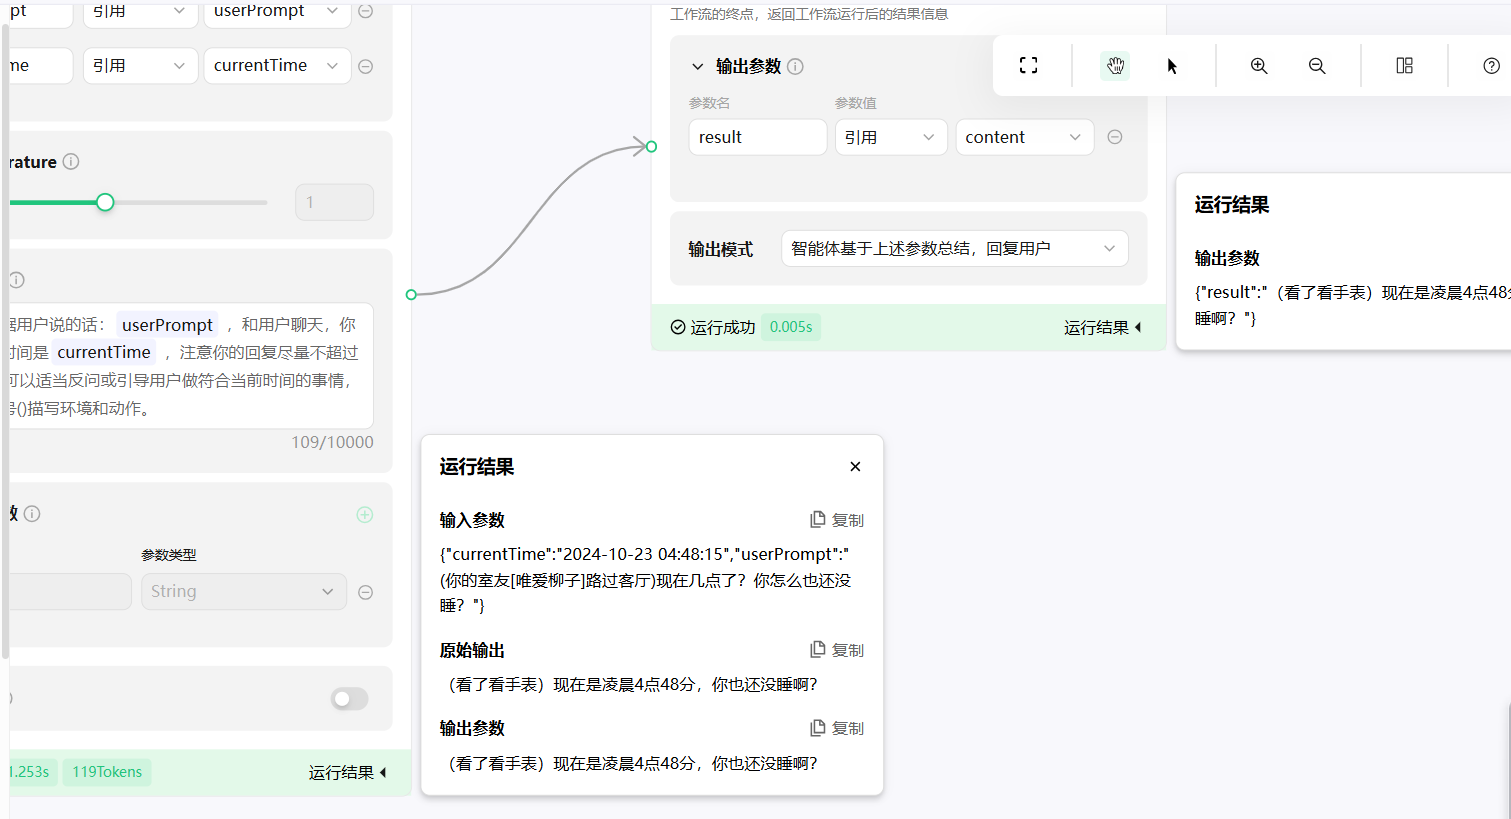Click the 运行成功 status label

713,327
